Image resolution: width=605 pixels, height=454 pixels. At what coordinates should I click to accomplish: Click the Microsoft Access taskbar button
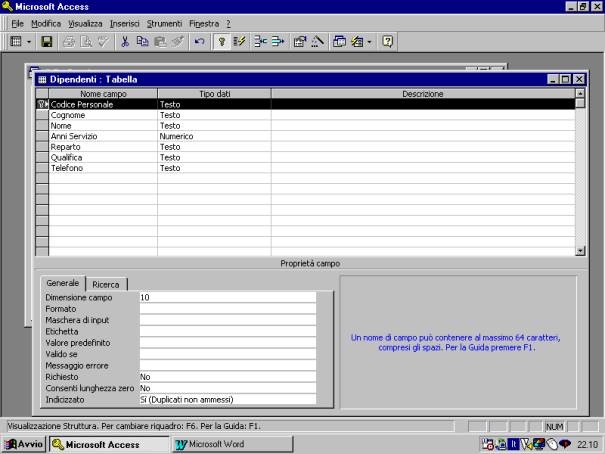[109, 444]
